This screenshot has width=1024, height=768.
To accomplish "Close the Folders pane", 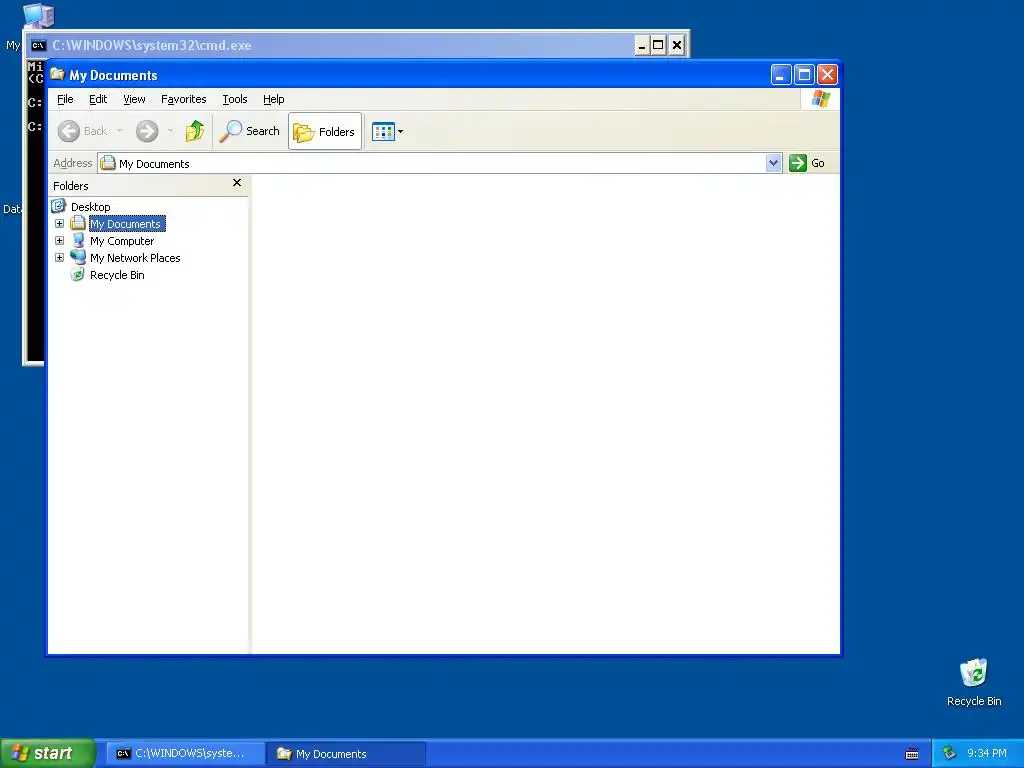I will pyautogui.click(x=237, y=183).
